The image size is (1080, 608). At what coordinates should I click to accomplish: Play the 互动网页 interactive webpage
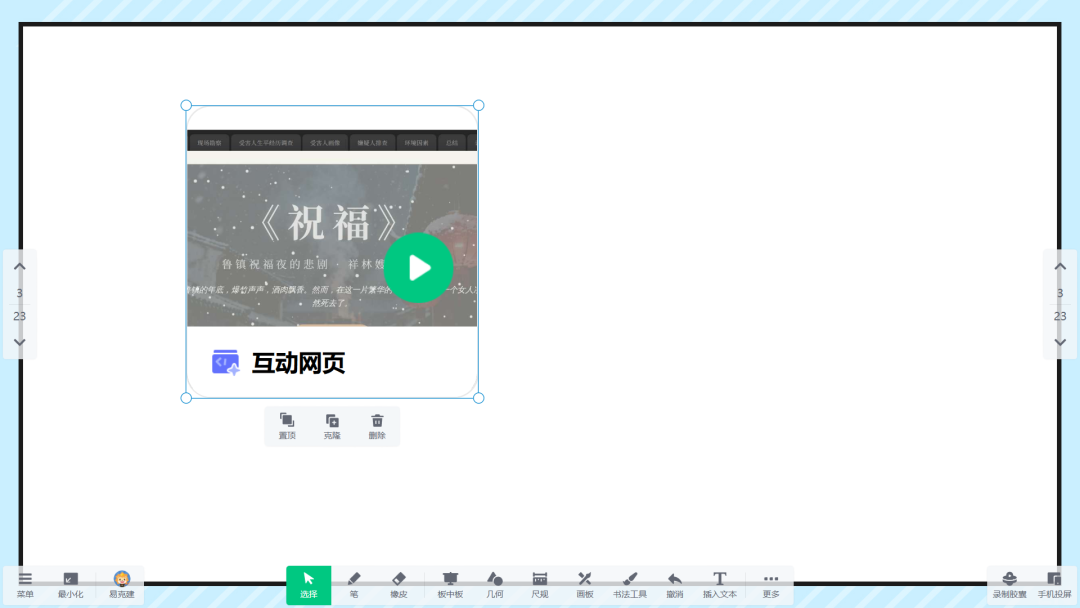(418, 268)
